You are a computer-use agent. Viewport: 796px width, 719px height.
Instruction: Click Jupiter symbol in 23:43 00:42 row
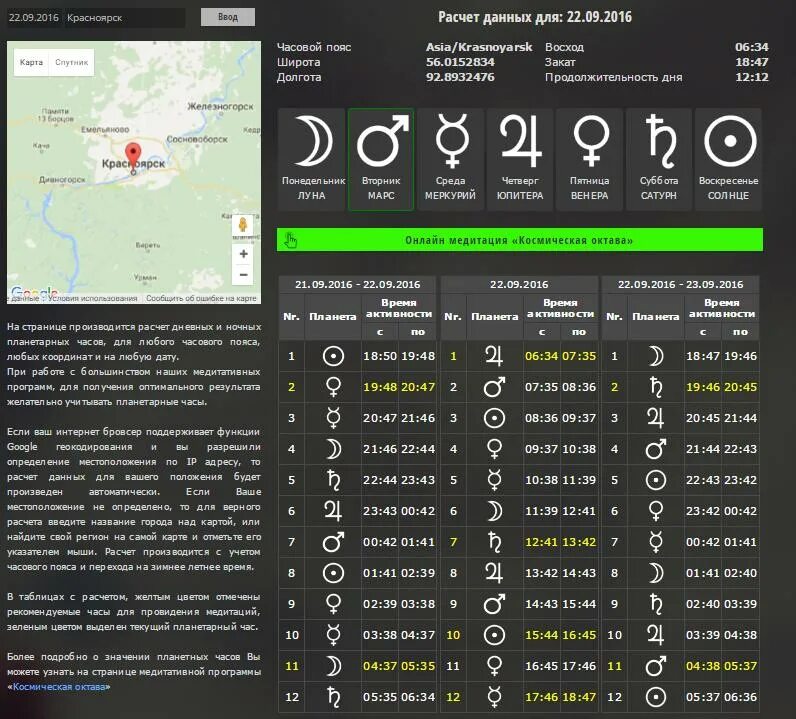333,511
